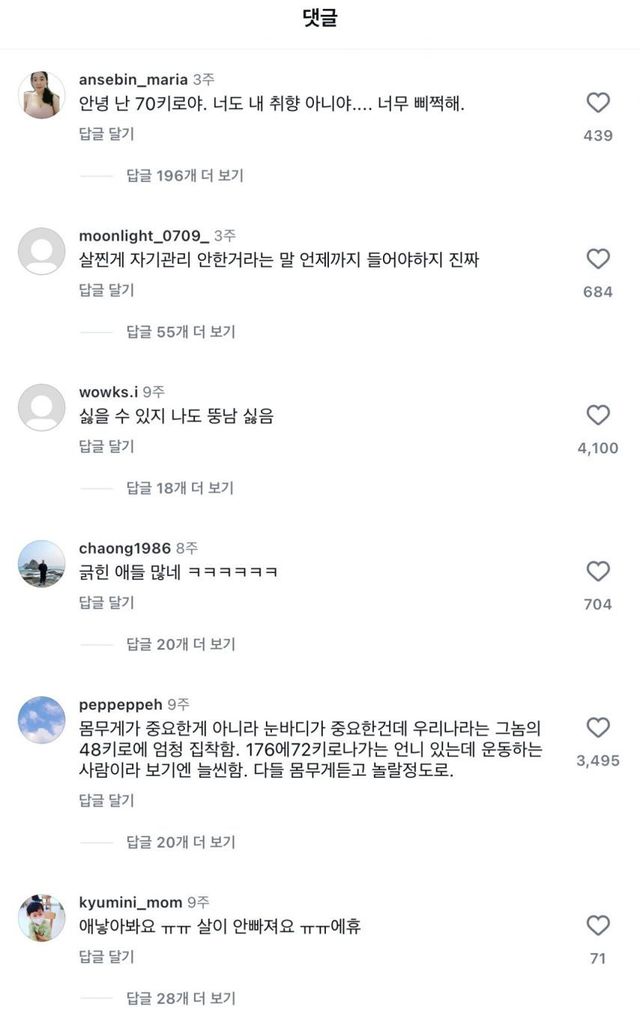The width and height of the screenshot is (640, 1031).
Task: Open the kyumini_mom username link
Action: click(129, 902)
